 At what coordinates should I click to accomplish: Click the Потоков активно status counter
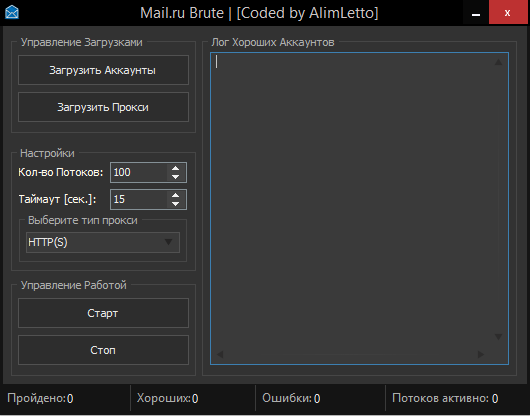click(x=445, y=398)
